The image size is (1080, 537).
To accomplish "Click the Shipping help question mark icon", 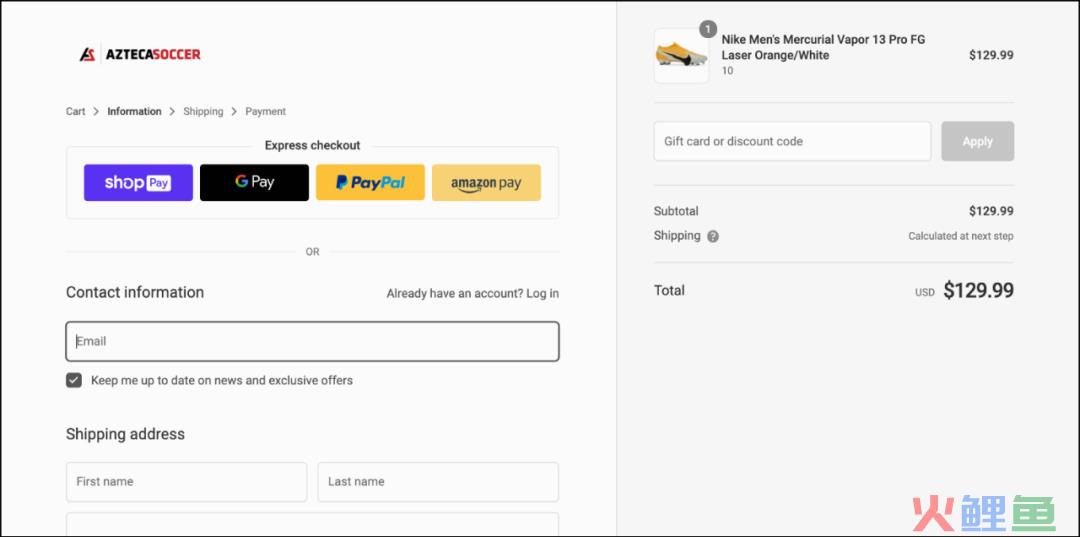I will click(x=713, y=236).
